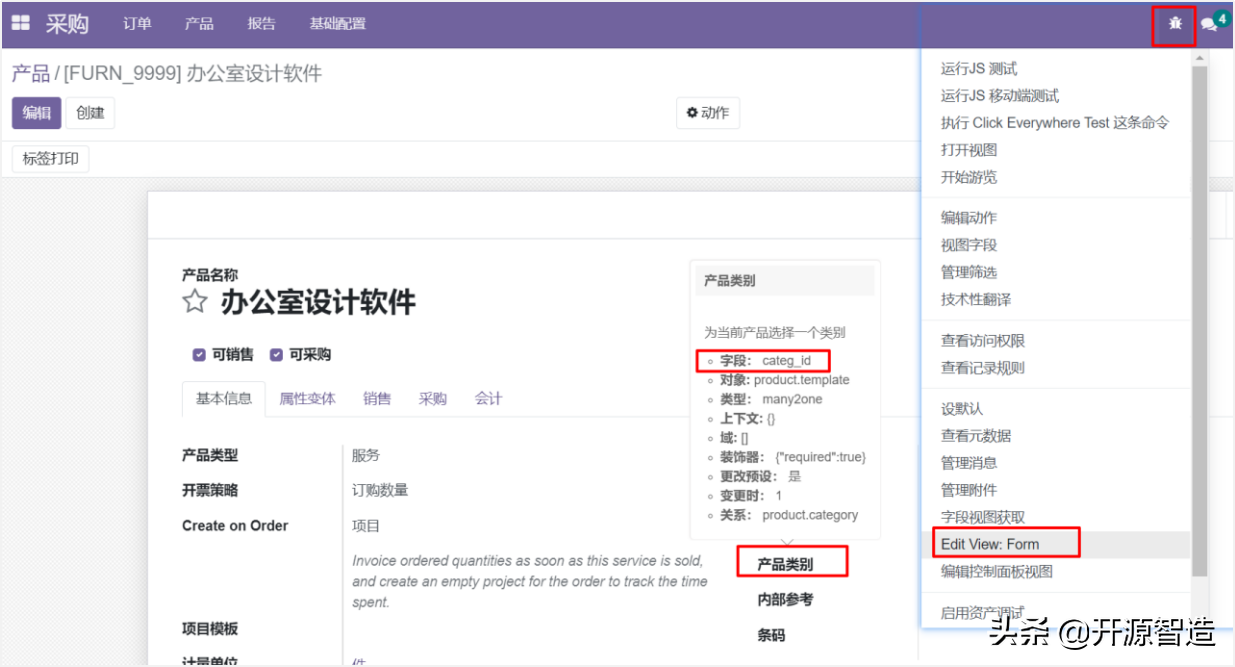Open the 基础配置 menu
This screenshot has width=1235, height=667.
[337, 24]
